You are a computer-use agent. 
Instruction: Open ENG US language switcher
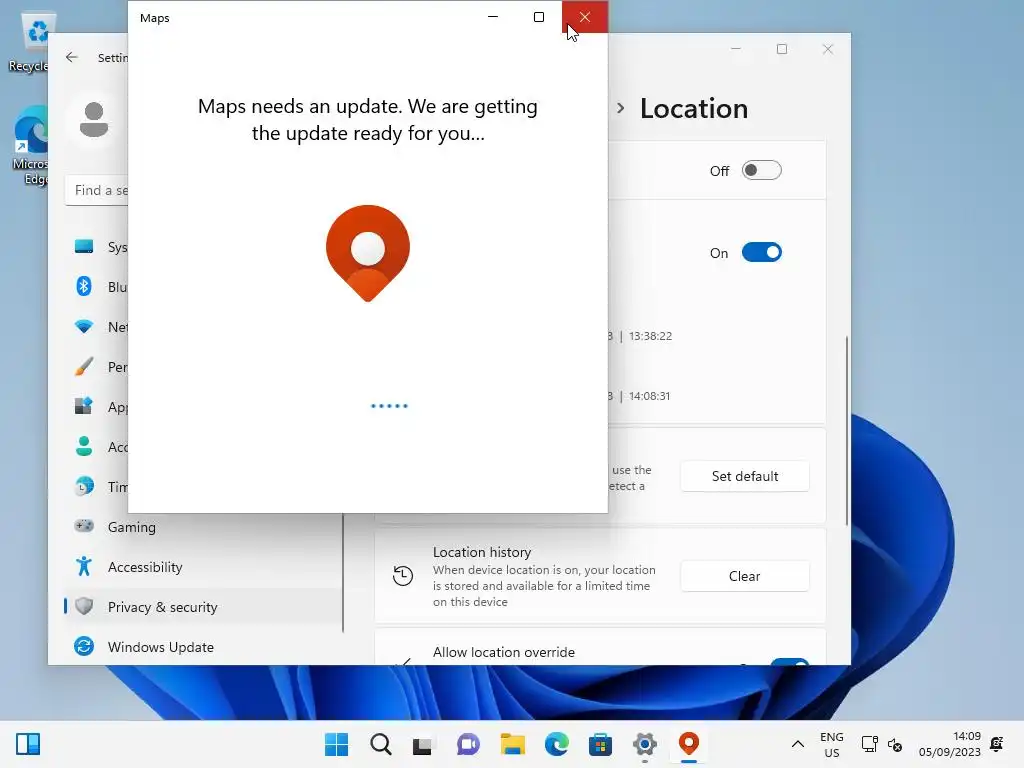point(831,744)
